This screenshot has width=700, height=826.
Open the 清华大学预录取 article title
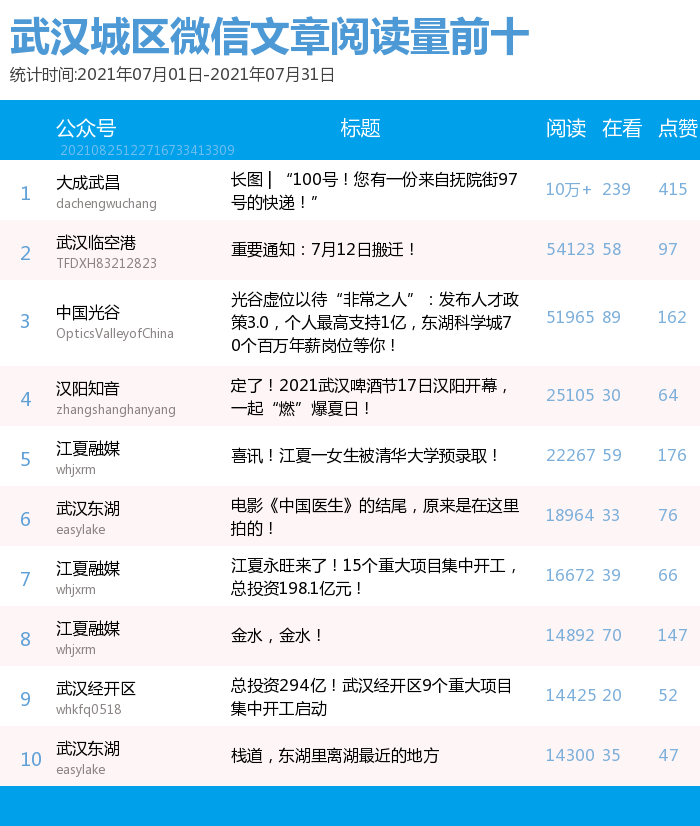[365, 455]
